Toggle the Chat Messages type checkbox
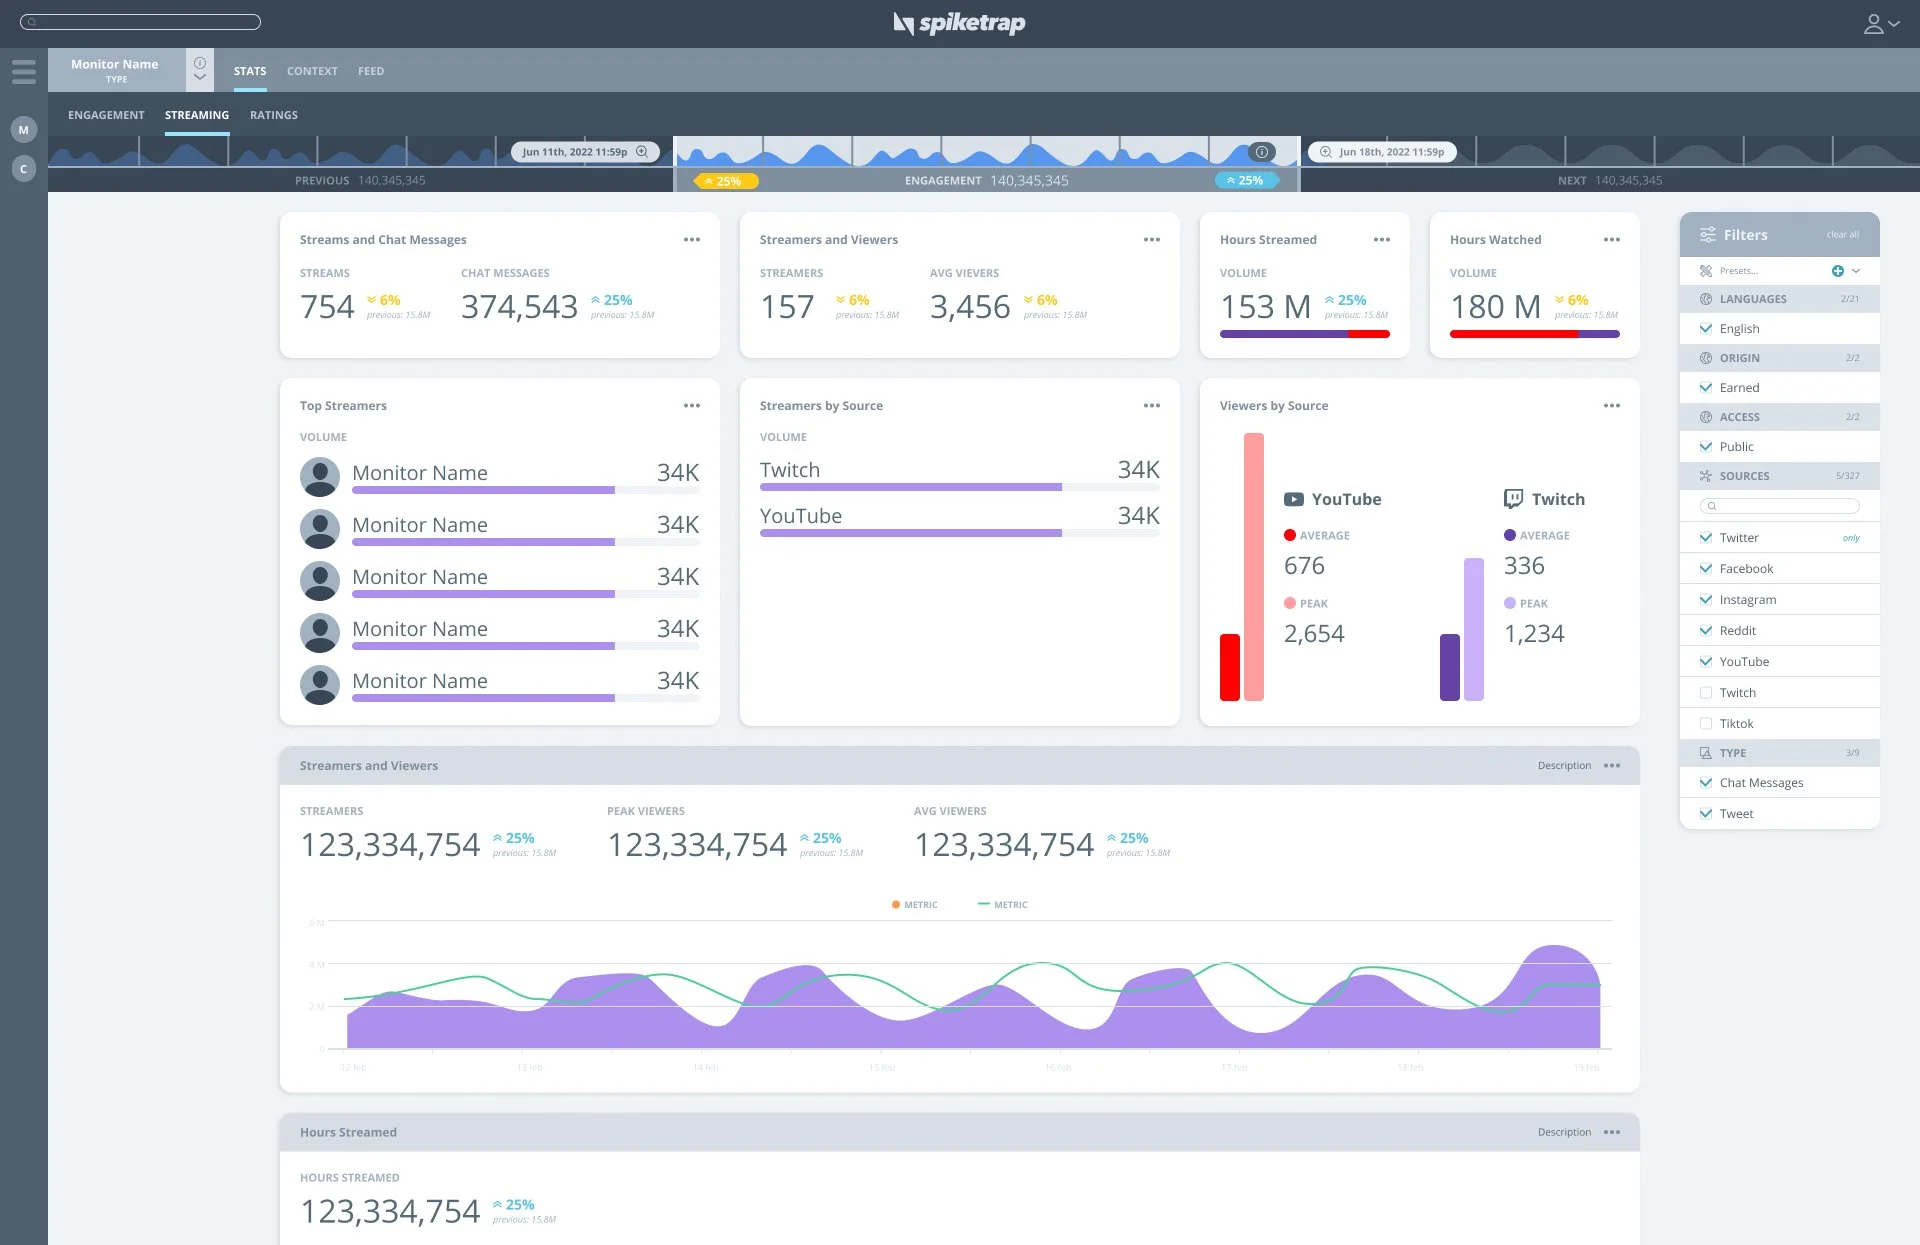 coord(1706,783)
